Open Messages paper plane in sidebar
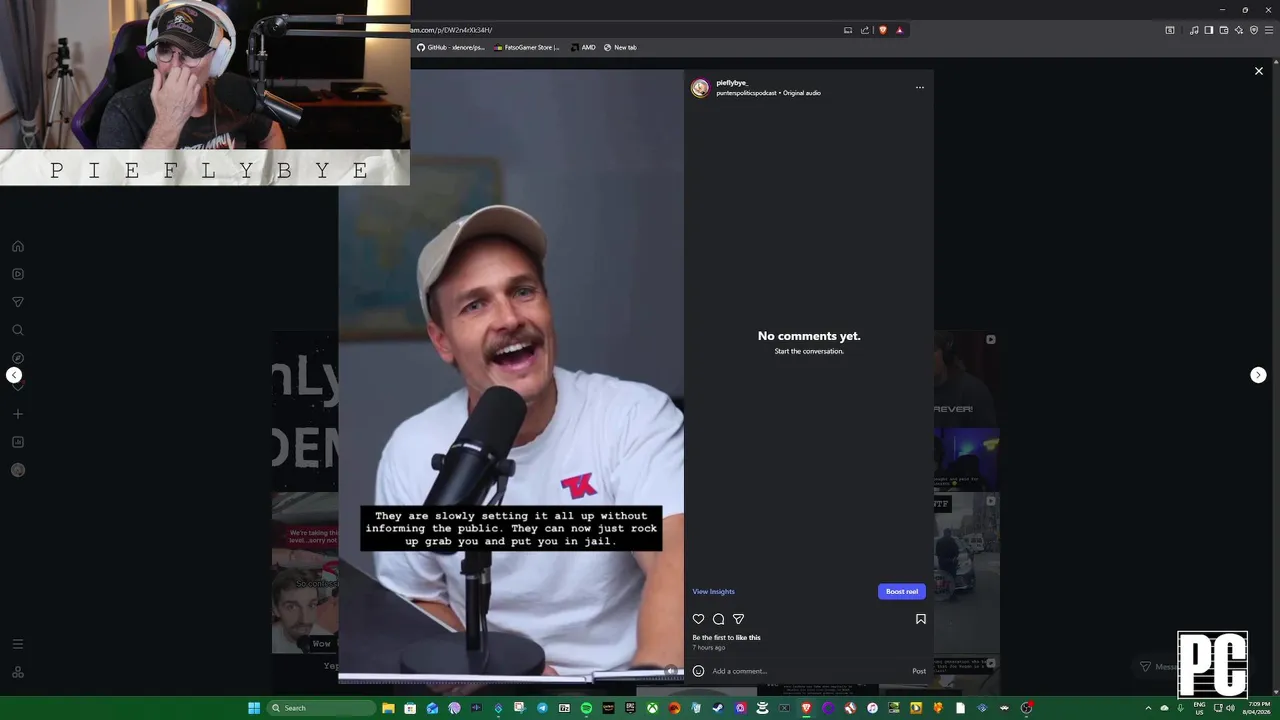Viewport: 1280px width, 720px height. pyautogui.click(x=17, y=302)
